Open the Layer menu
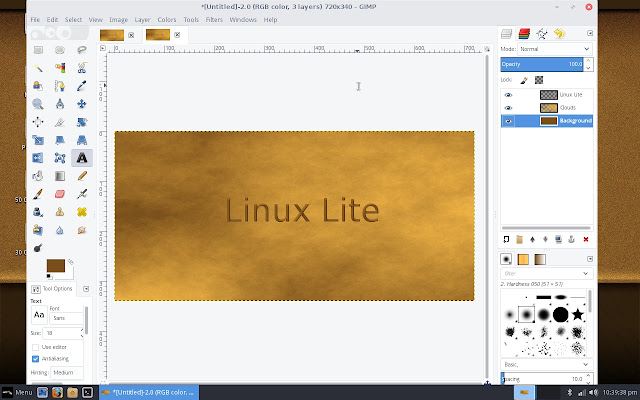 point(142,20)
